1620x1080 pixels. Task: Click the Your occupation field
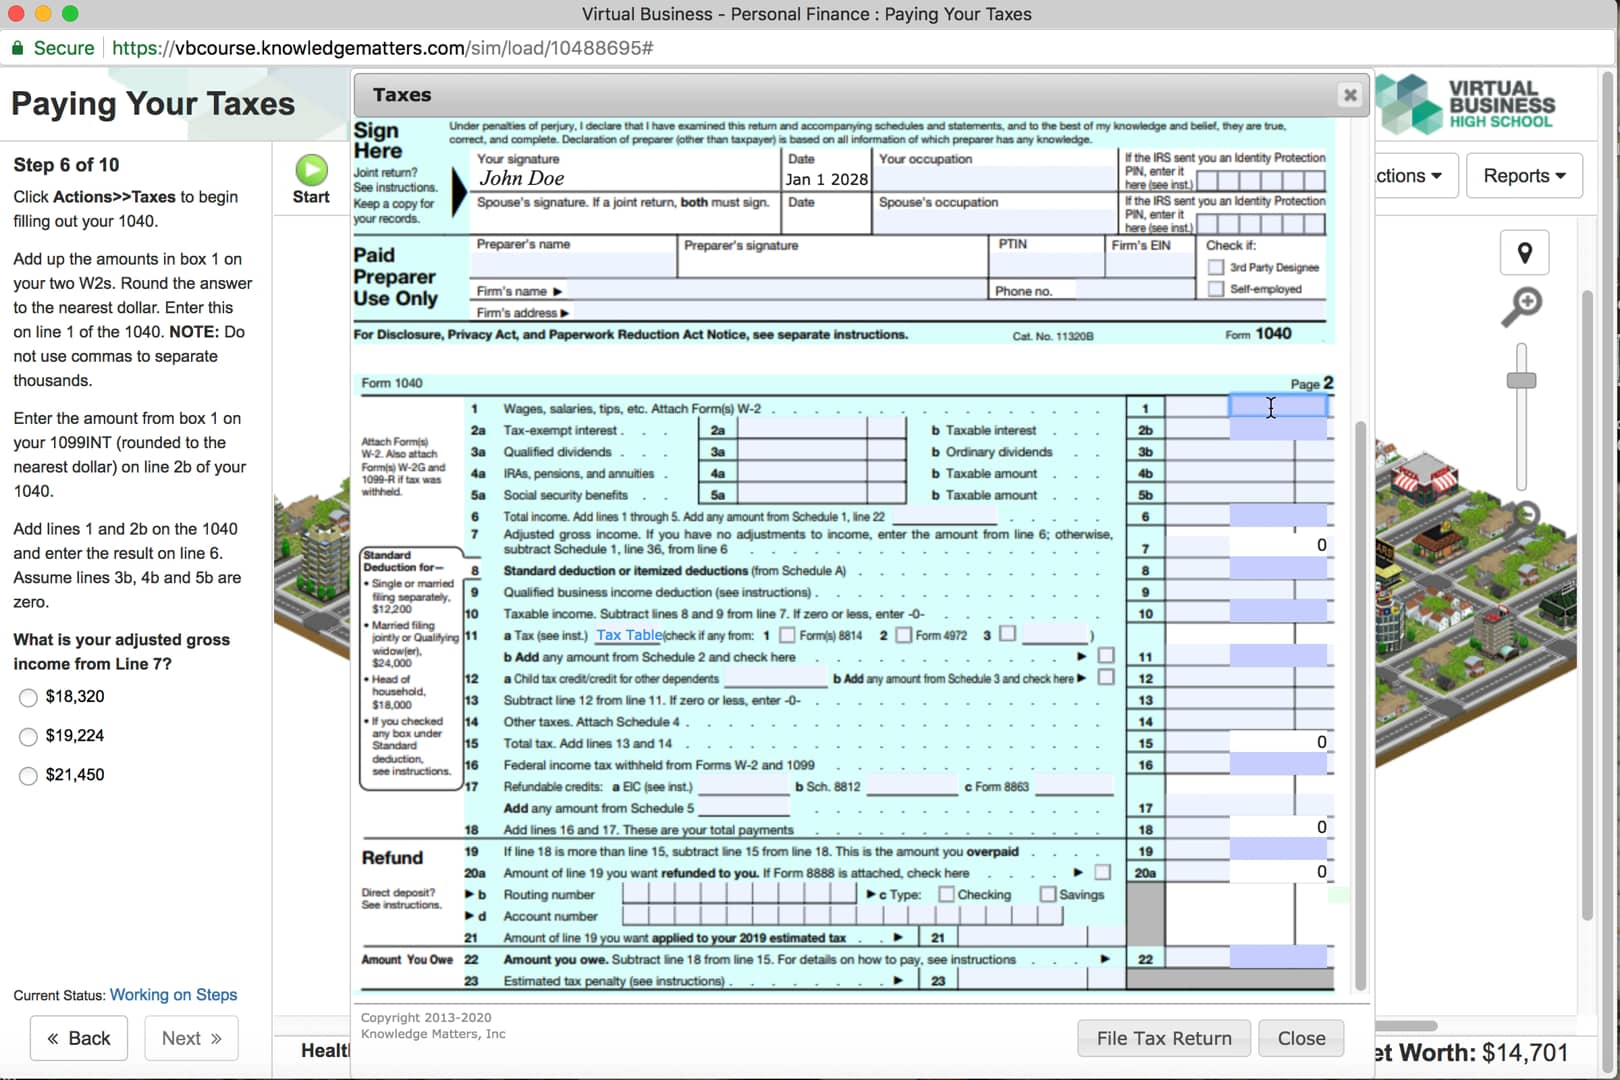pyautogui.click(x=995, y=179)
